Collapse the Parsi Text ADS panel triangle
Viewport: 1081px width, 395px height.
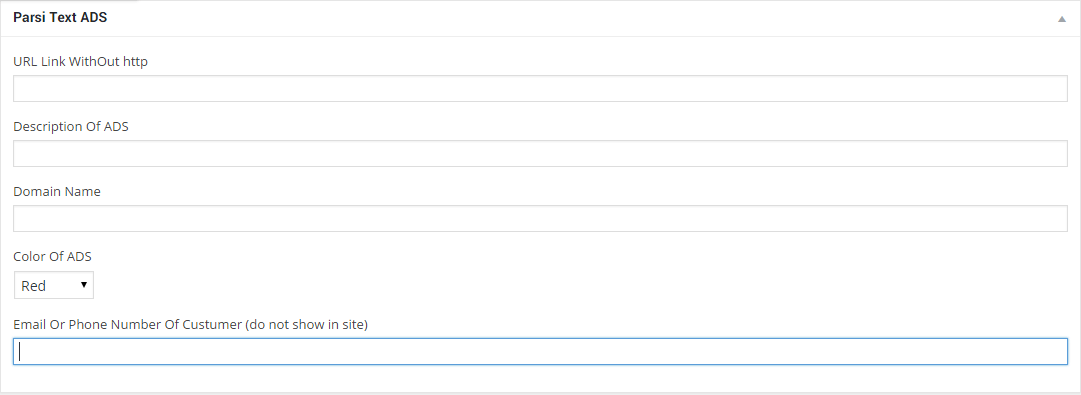click(1062, 19)
